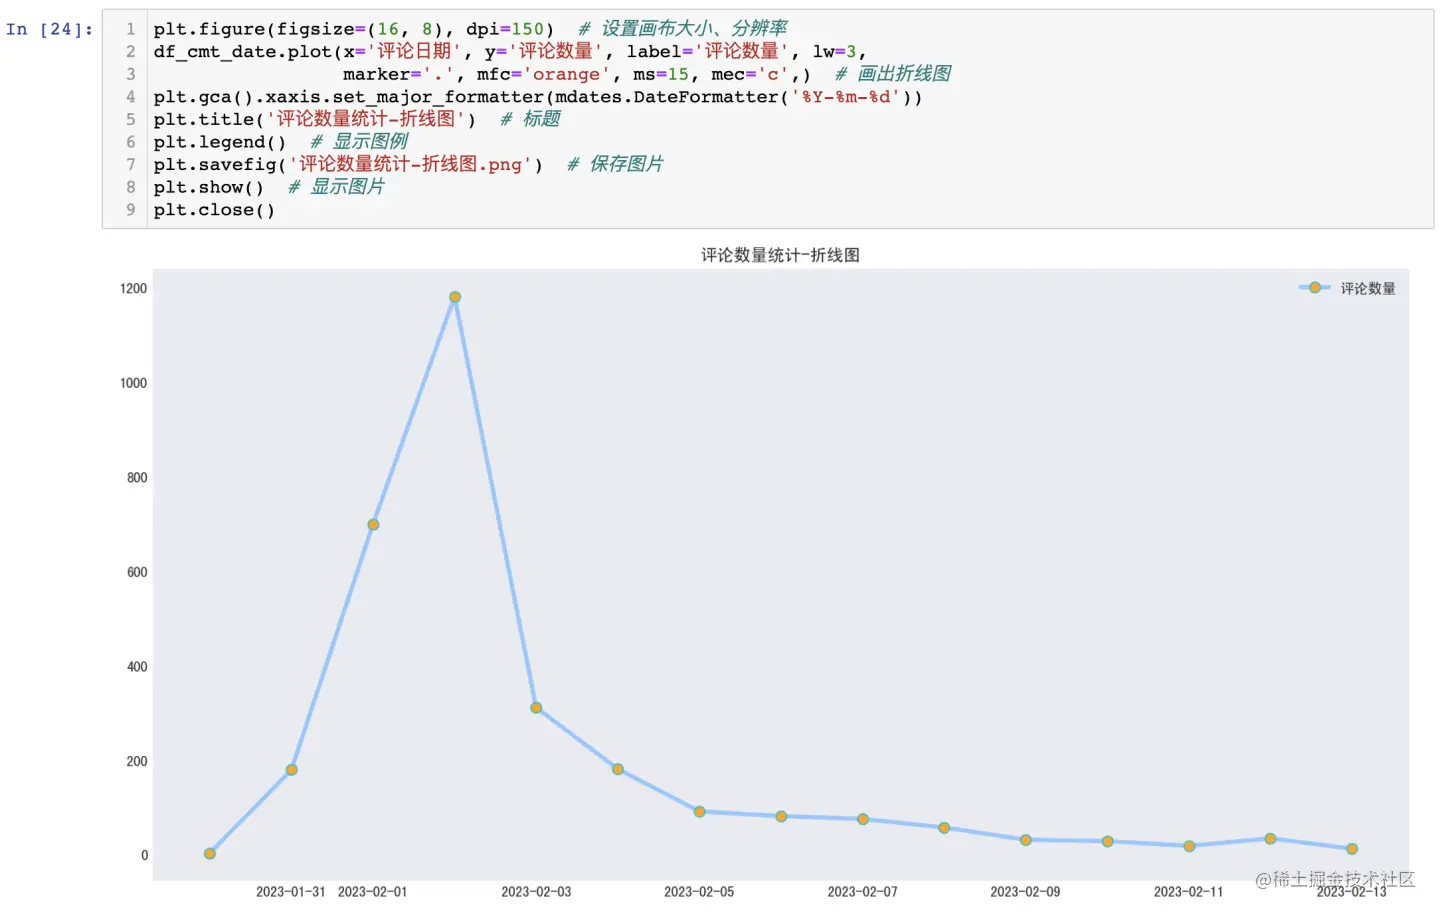This screenshot has width=1440, height=914.
Task: Click the y-axis label 600
Action: point(137,573)
